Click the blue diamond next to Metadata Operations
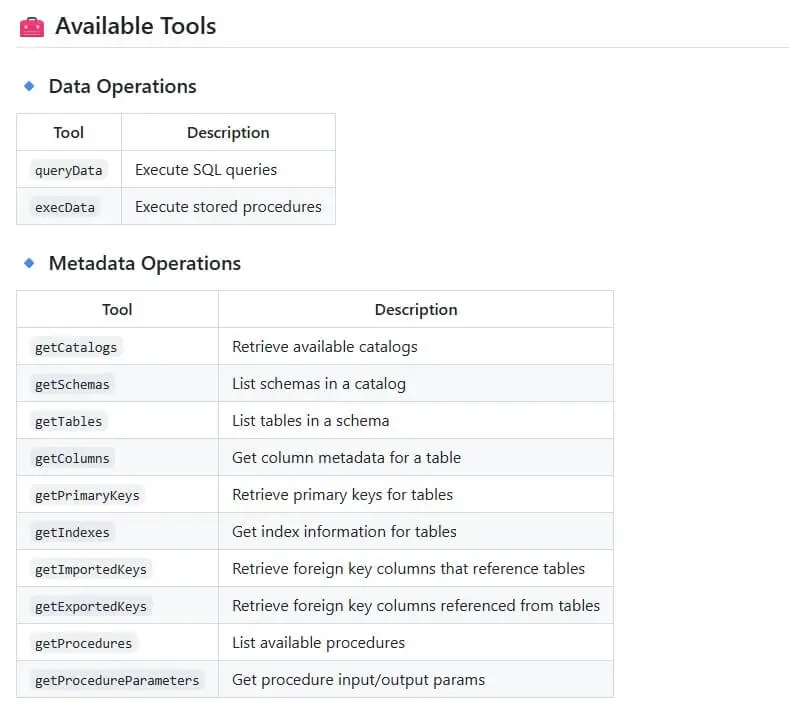 pyautogui.click(x=29, y=263)
